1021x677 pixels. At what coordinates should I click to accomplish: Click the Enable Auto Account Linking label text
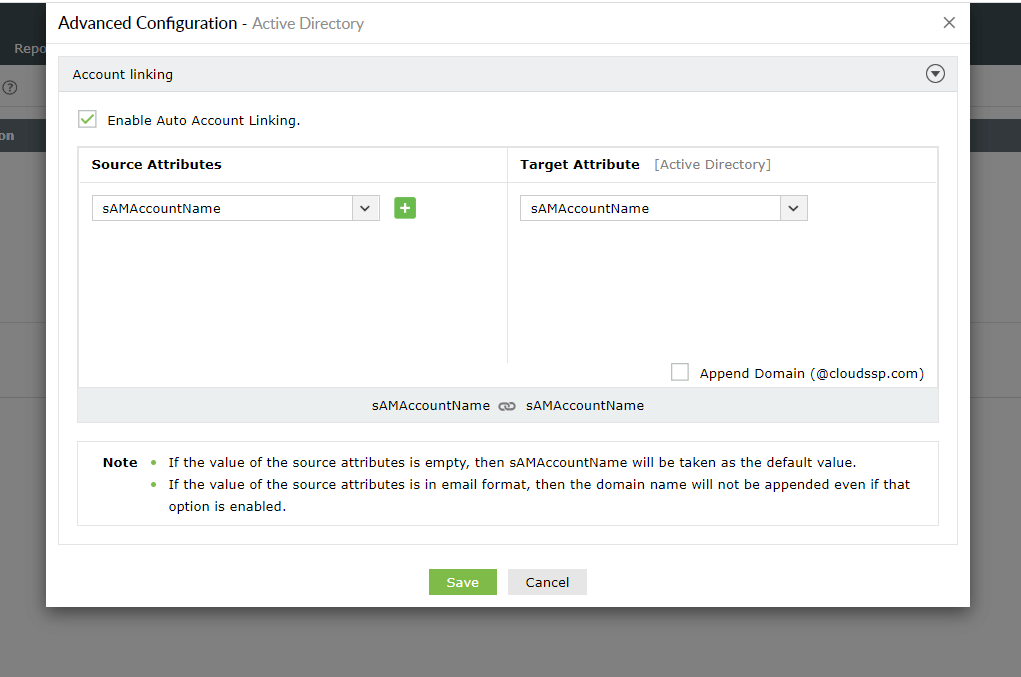tap(204, 120)
